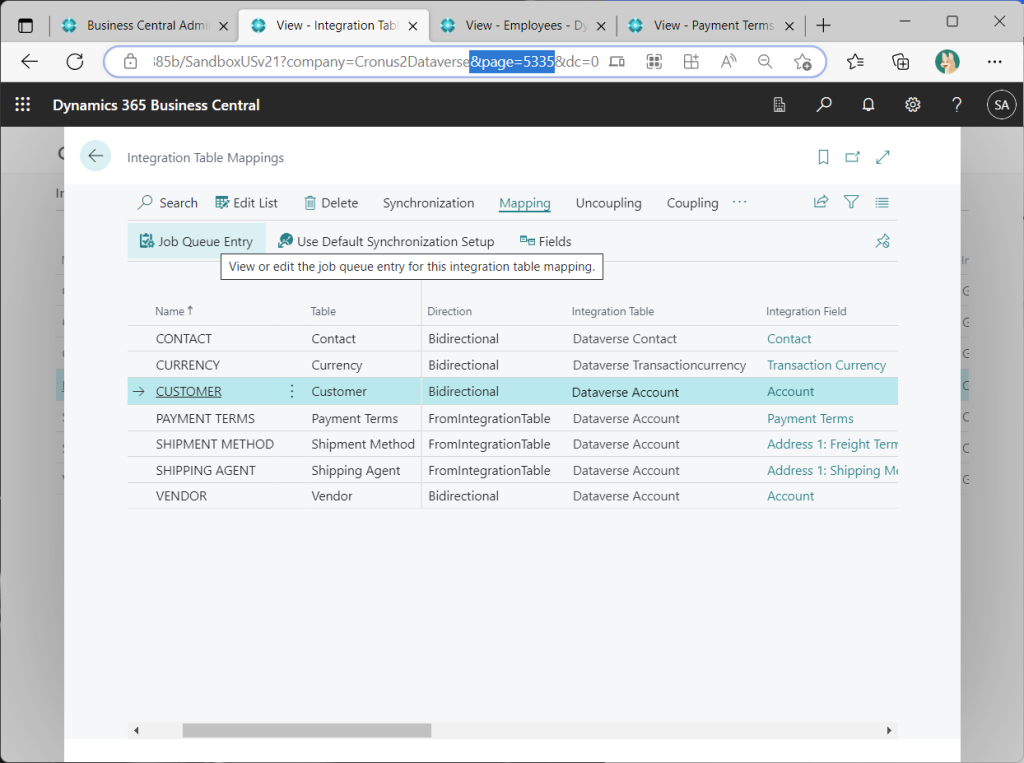Open the browser profile avatar
The width and height of the screenshot is (1024, 763).
[x=947, y=61]
